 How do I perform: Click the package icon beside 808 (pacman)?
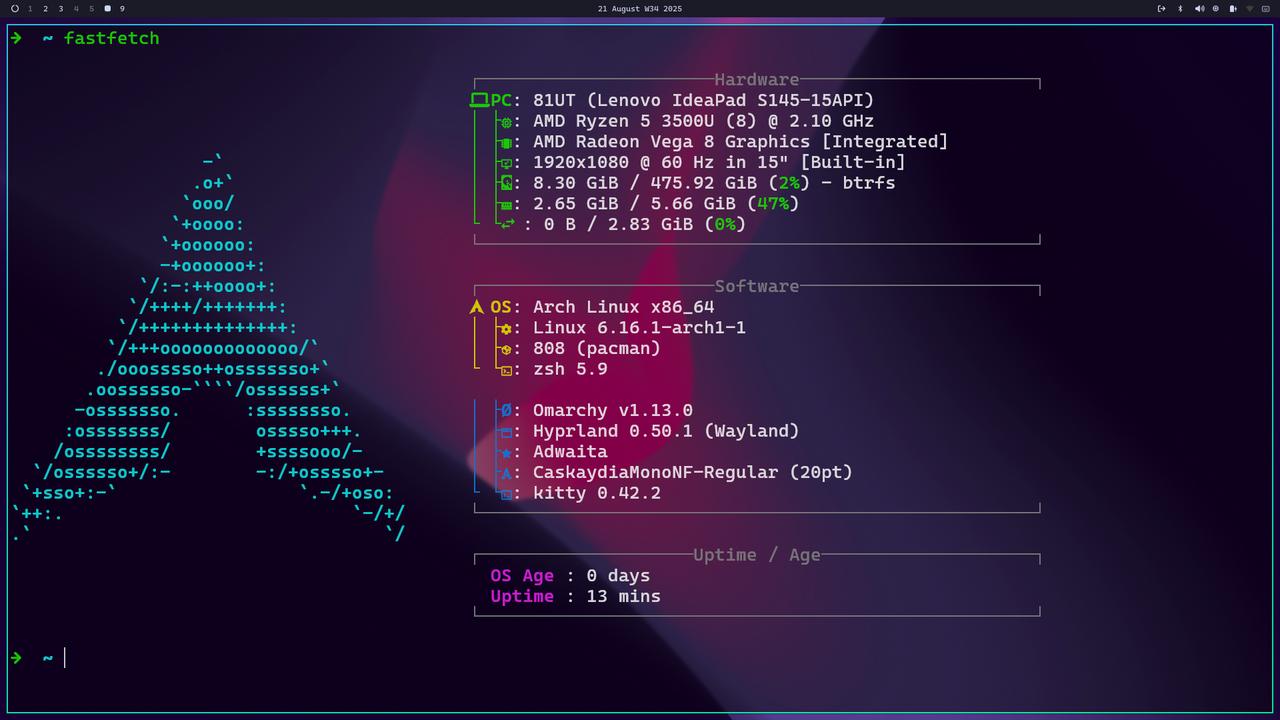(506, 350)
